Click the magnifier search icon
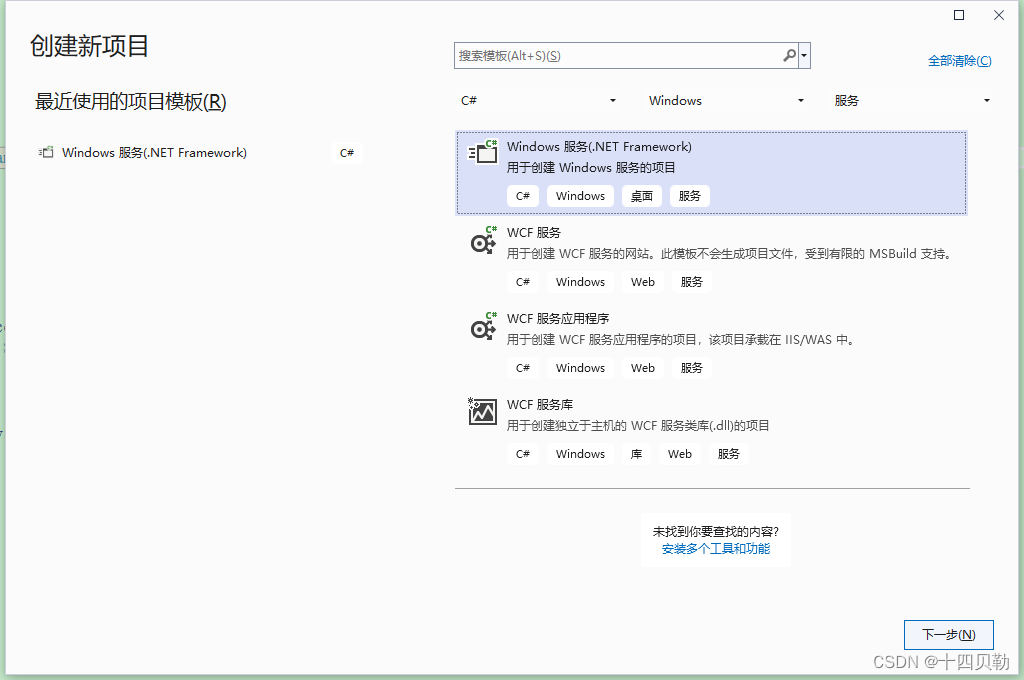 (790, 56)
